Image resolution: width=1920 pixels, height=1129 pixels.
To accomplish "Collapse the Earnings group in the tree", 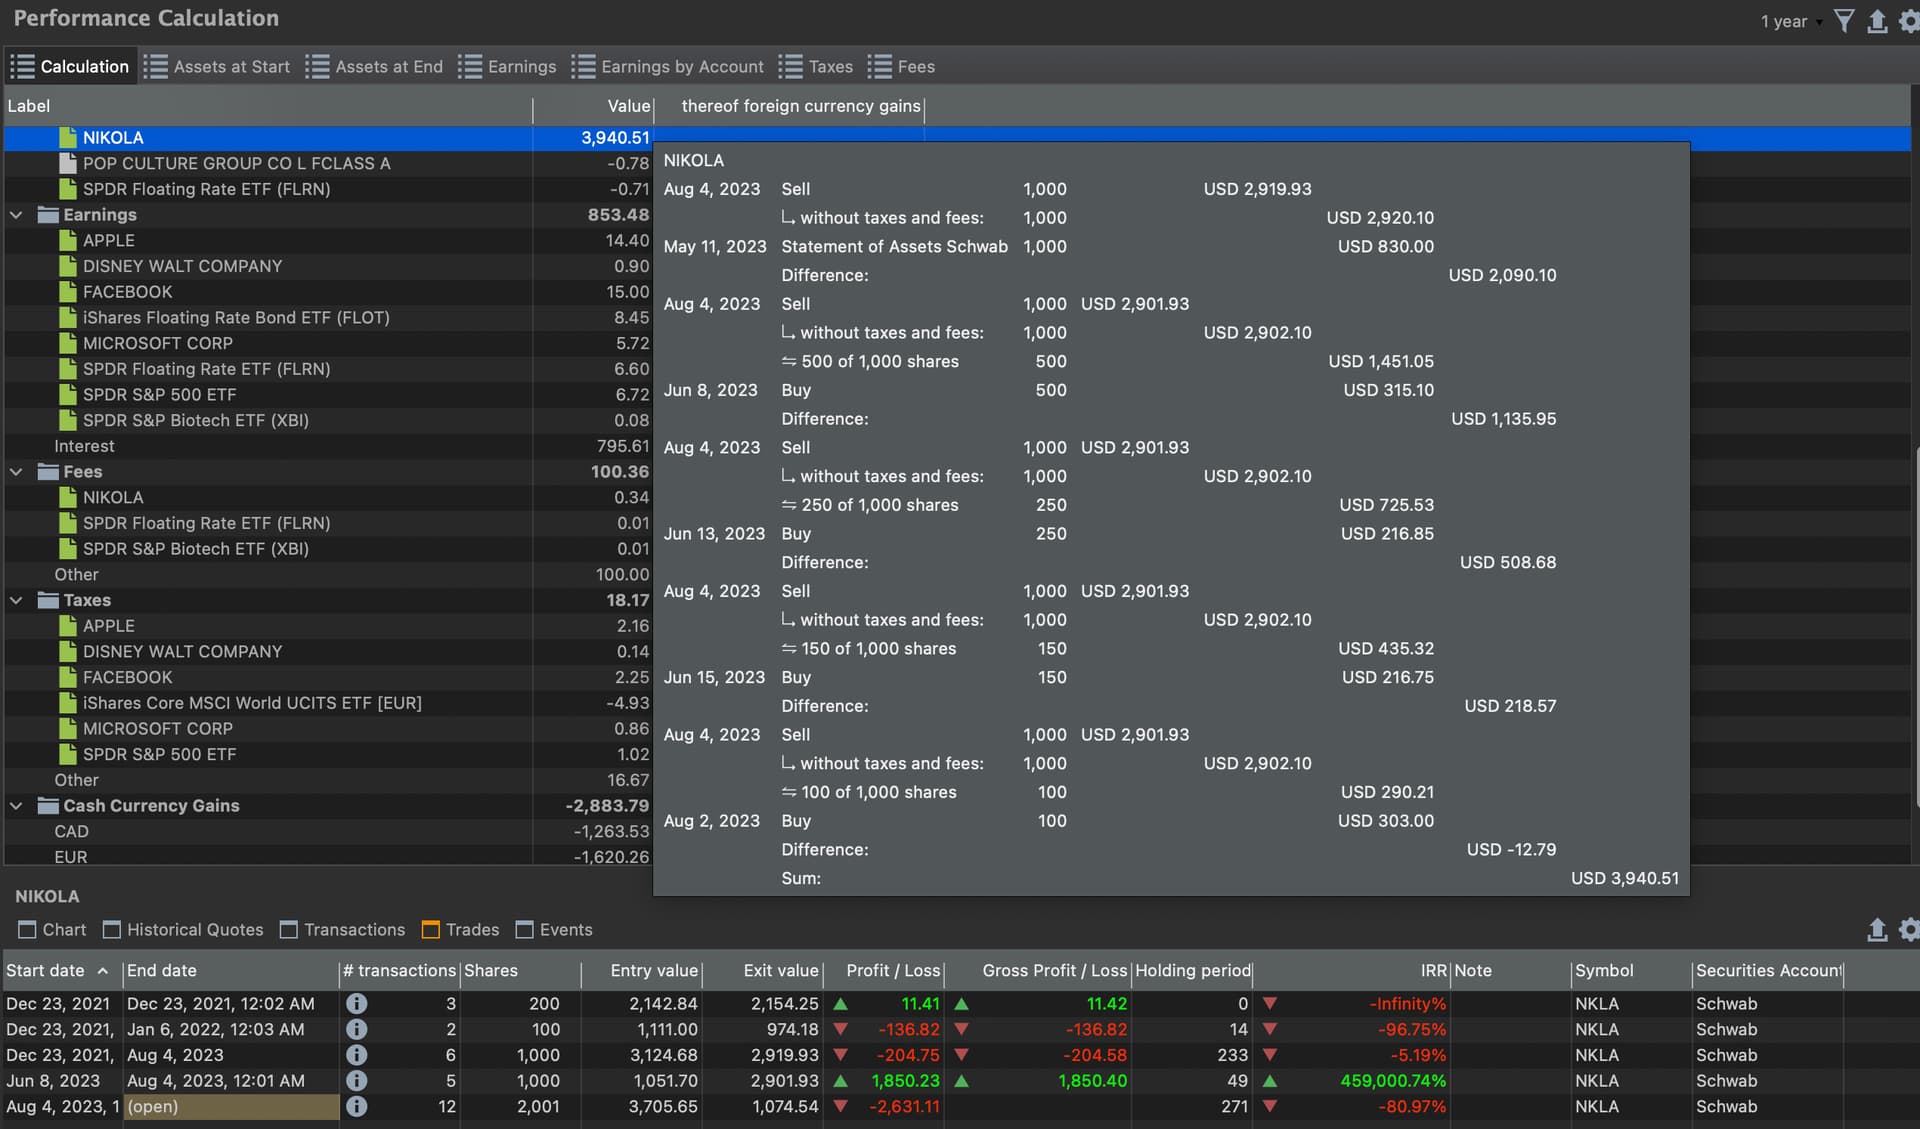I will click(16, 215).
